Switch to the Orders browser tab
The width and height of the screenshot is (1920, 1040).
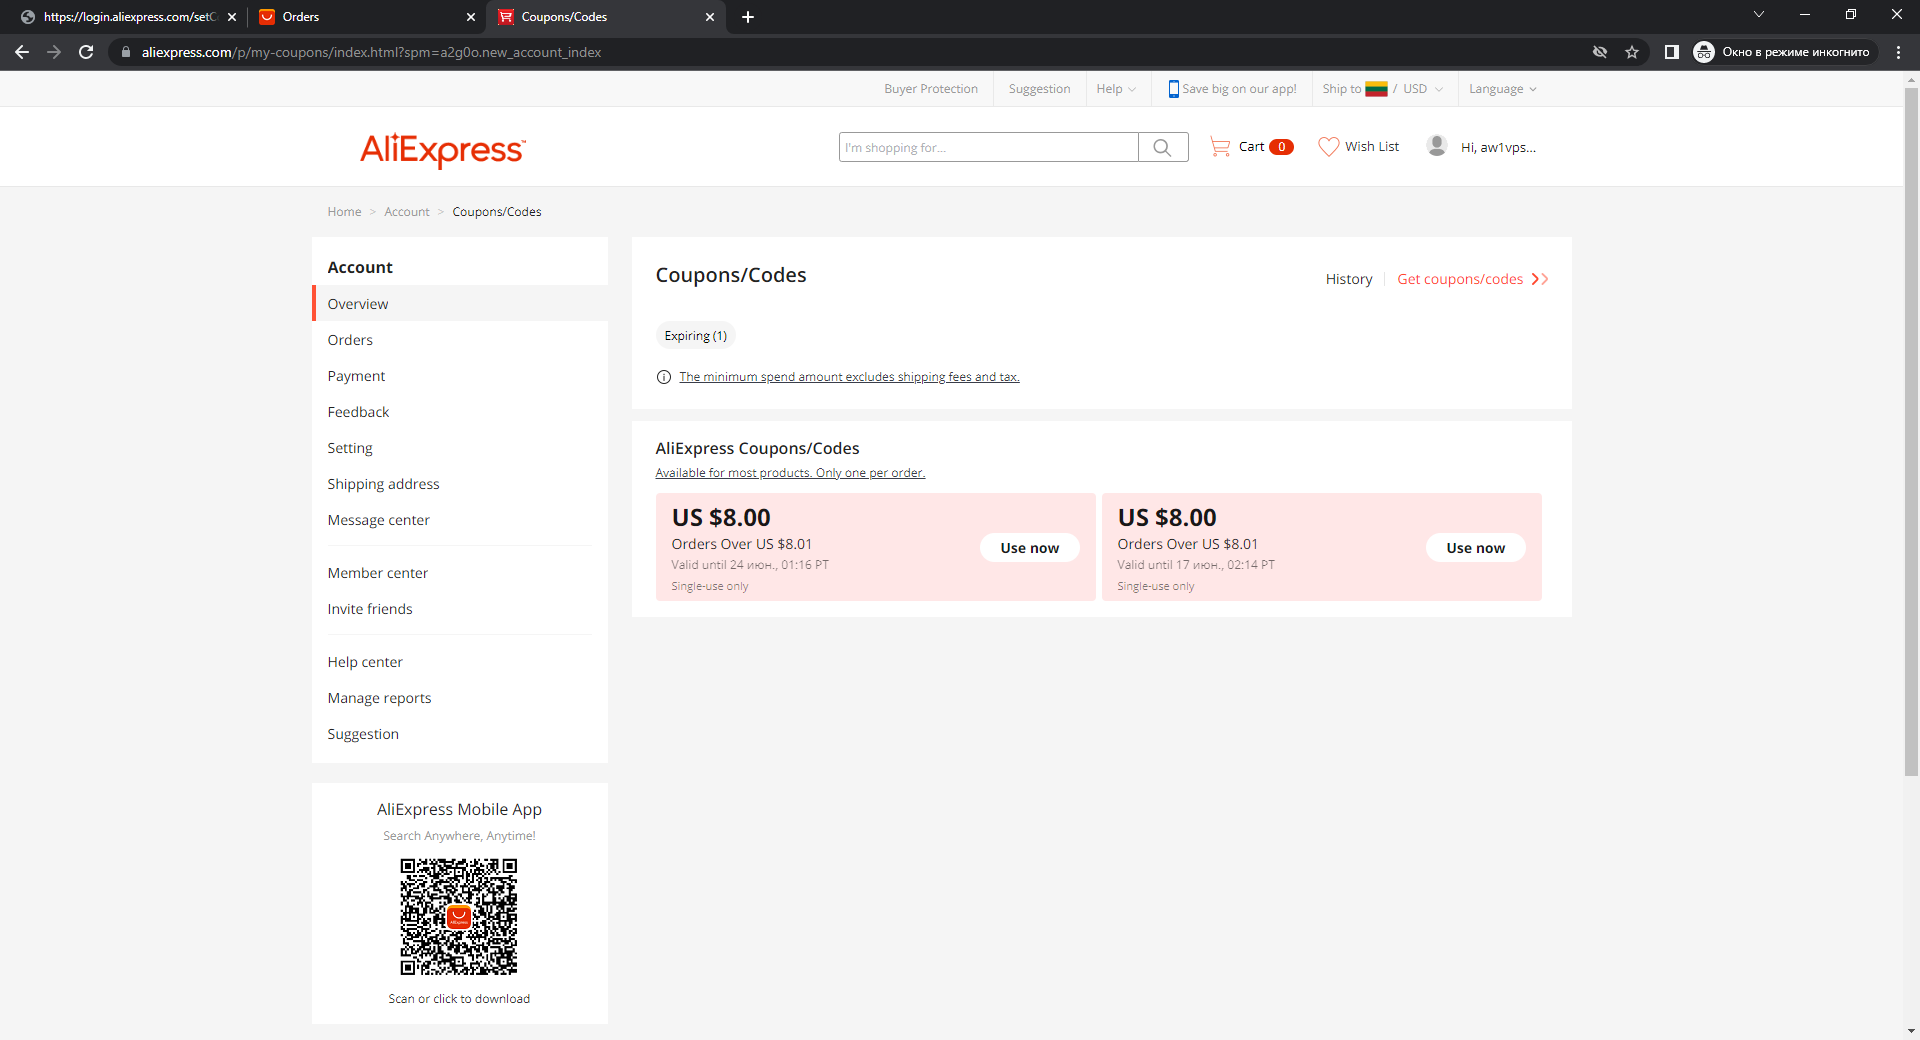pyautogui.click(x=366, y=17)
